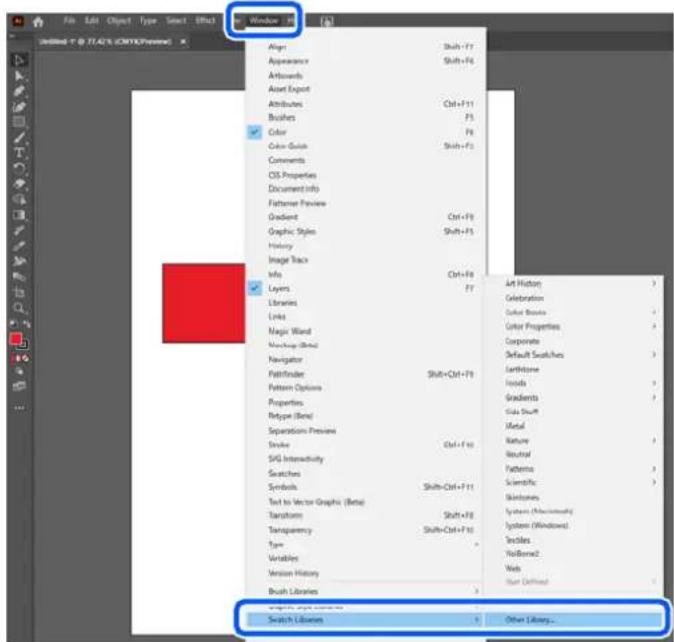Choose Skintones swatch library

click(575, 497)
